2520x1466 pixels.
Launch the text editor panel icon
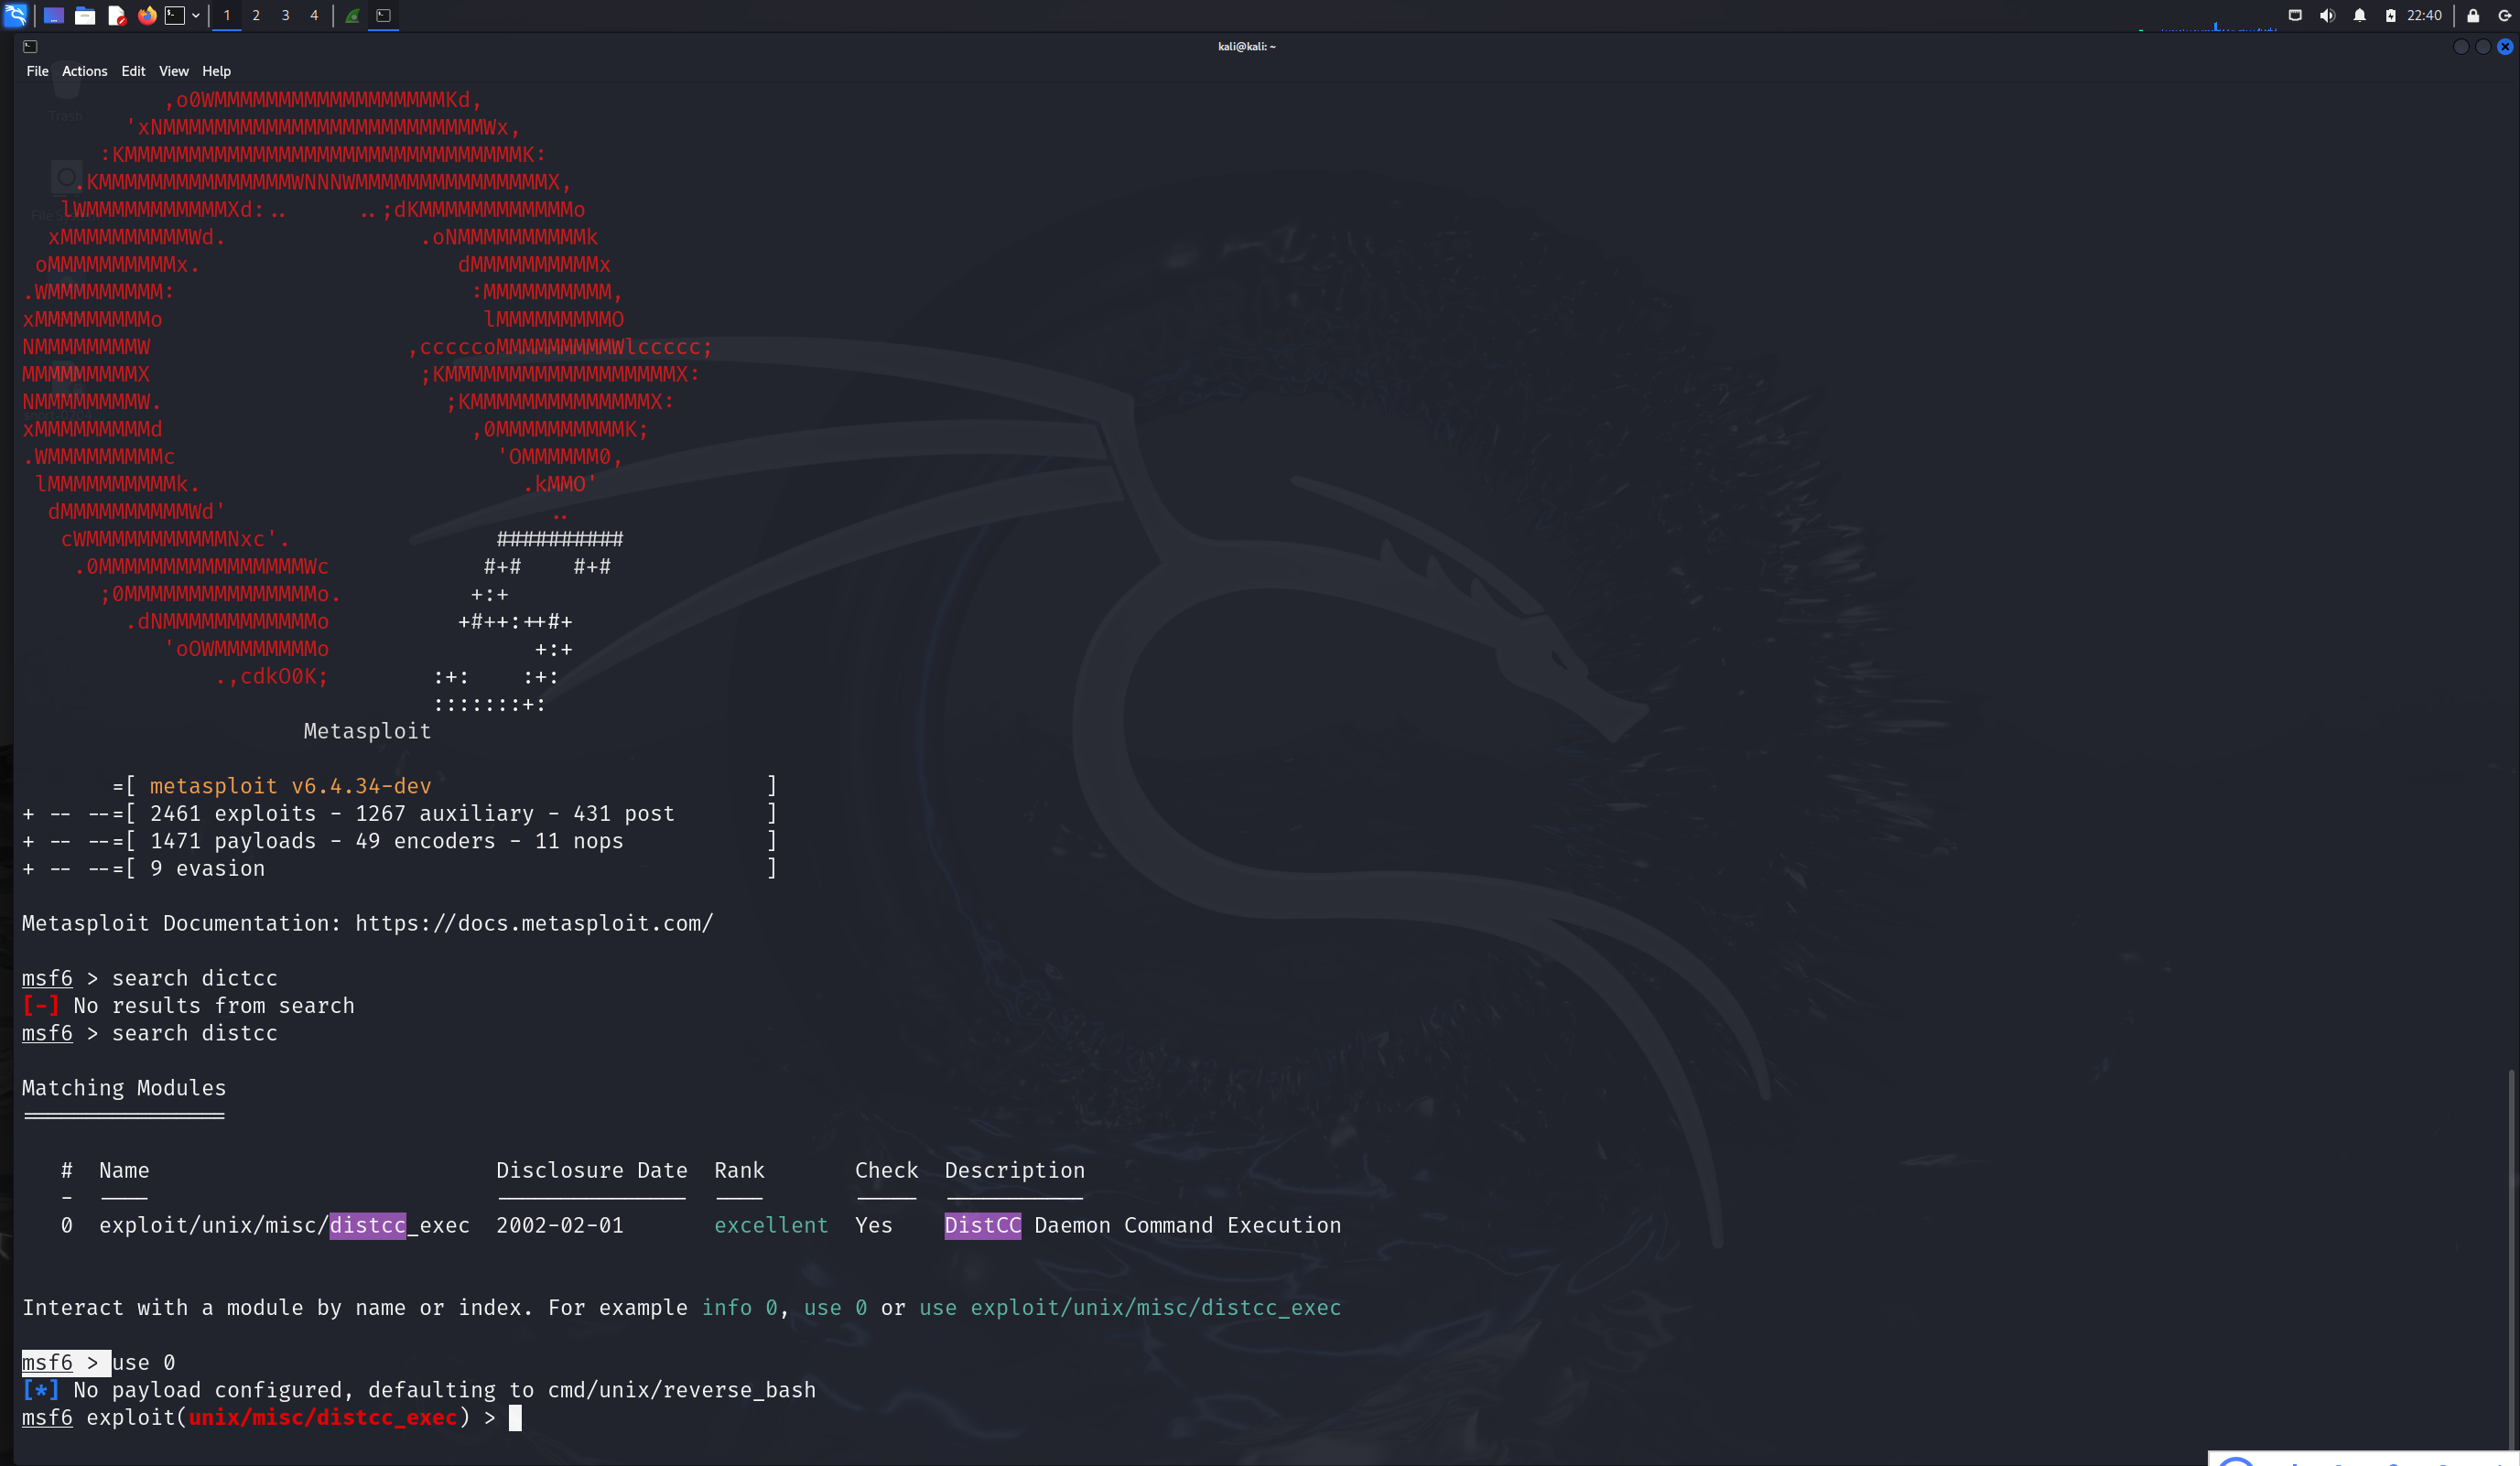[x=116, y=15]
